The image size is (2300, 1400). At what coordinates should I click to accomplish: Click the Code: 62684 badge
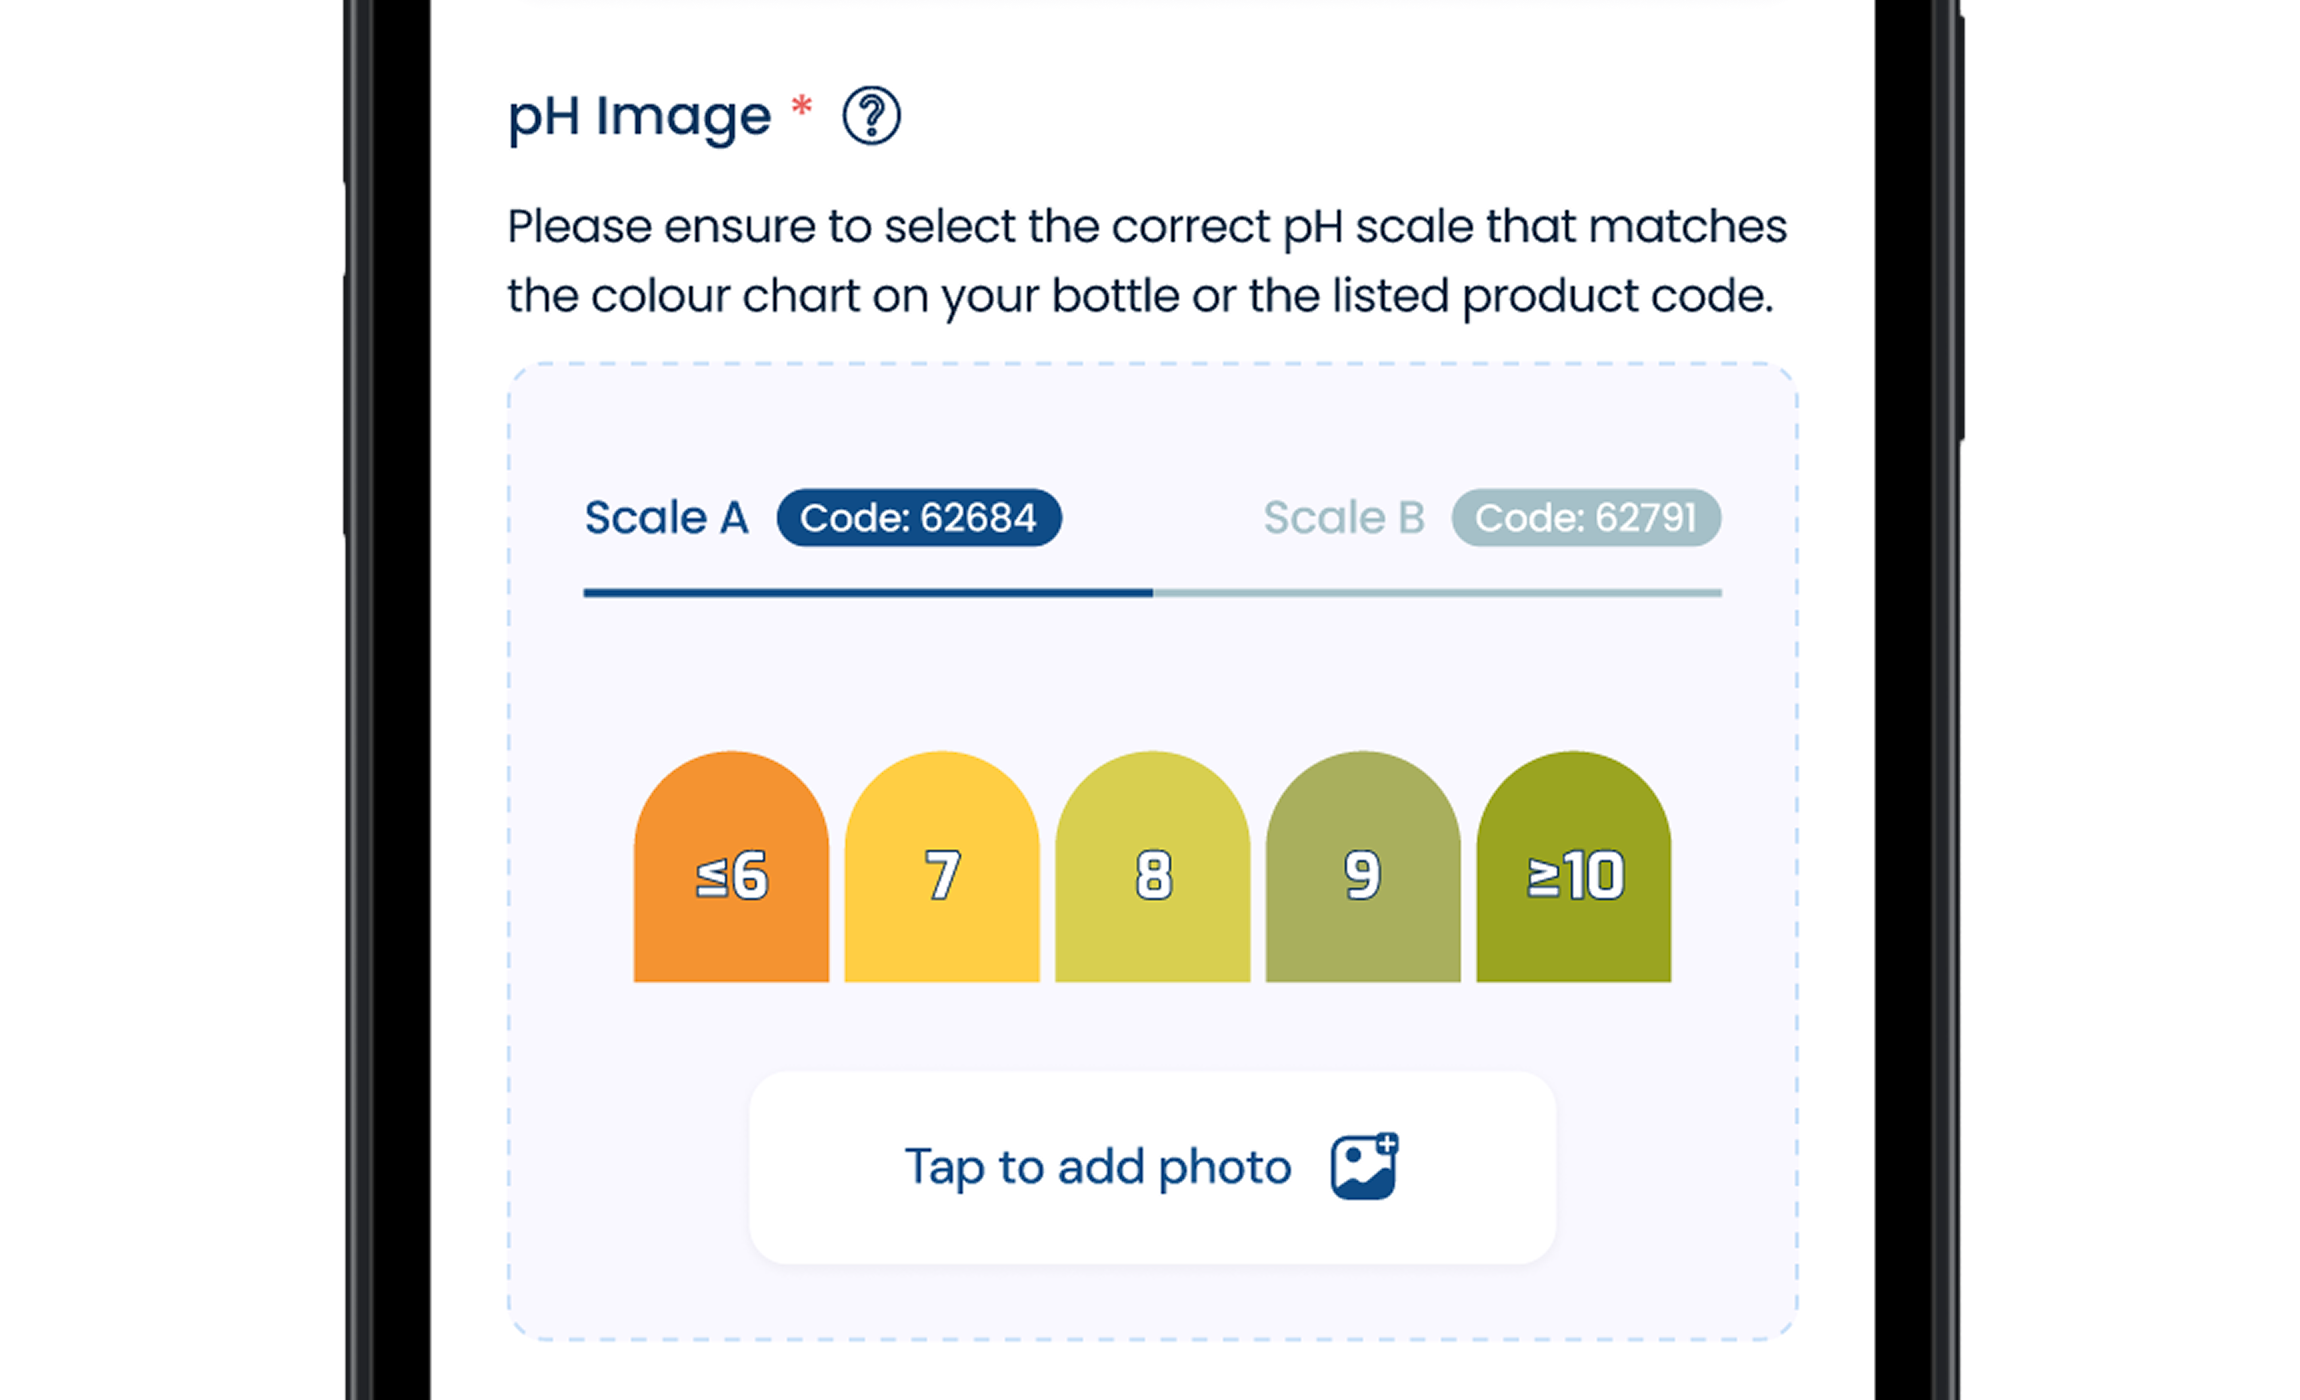coord(919,518)
